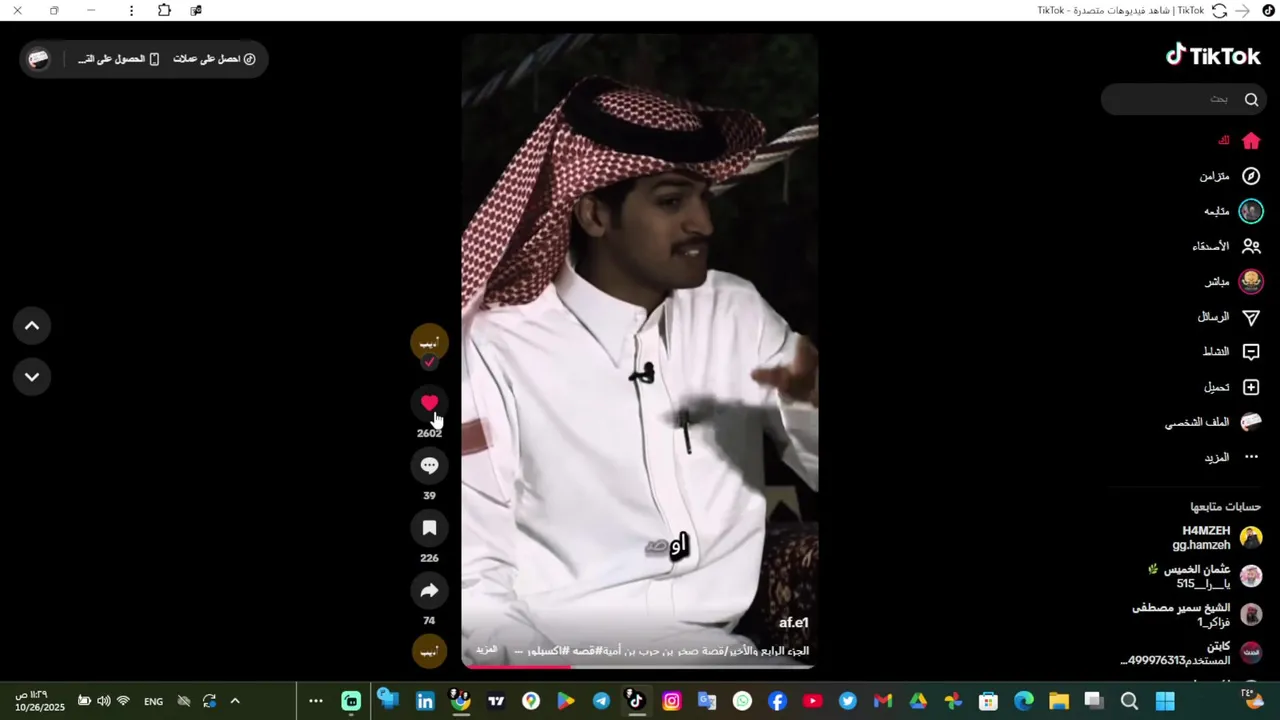Image resolution: width=1280 pixels, height=720 pixels.
Task: Open the profile avatar in the top pill
Action: coord(39,59)
